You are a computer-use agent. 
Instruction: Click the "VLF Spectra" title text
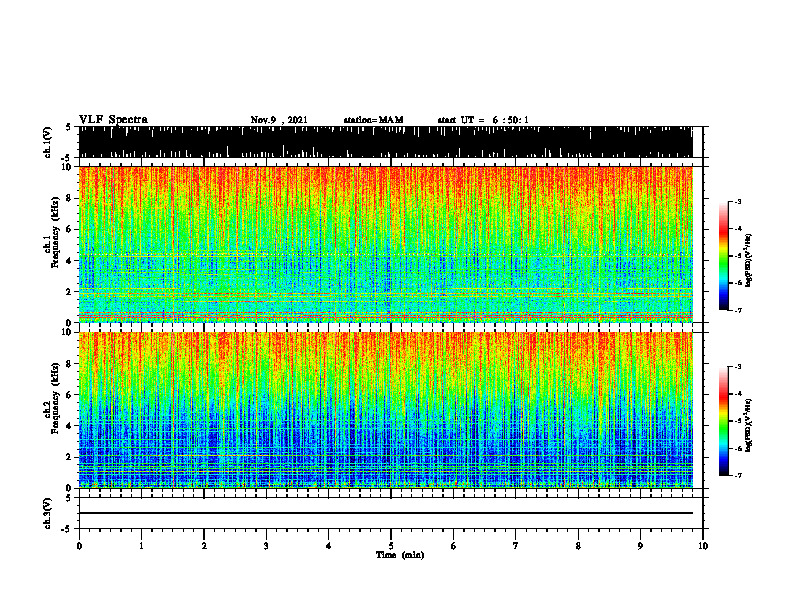113,120
